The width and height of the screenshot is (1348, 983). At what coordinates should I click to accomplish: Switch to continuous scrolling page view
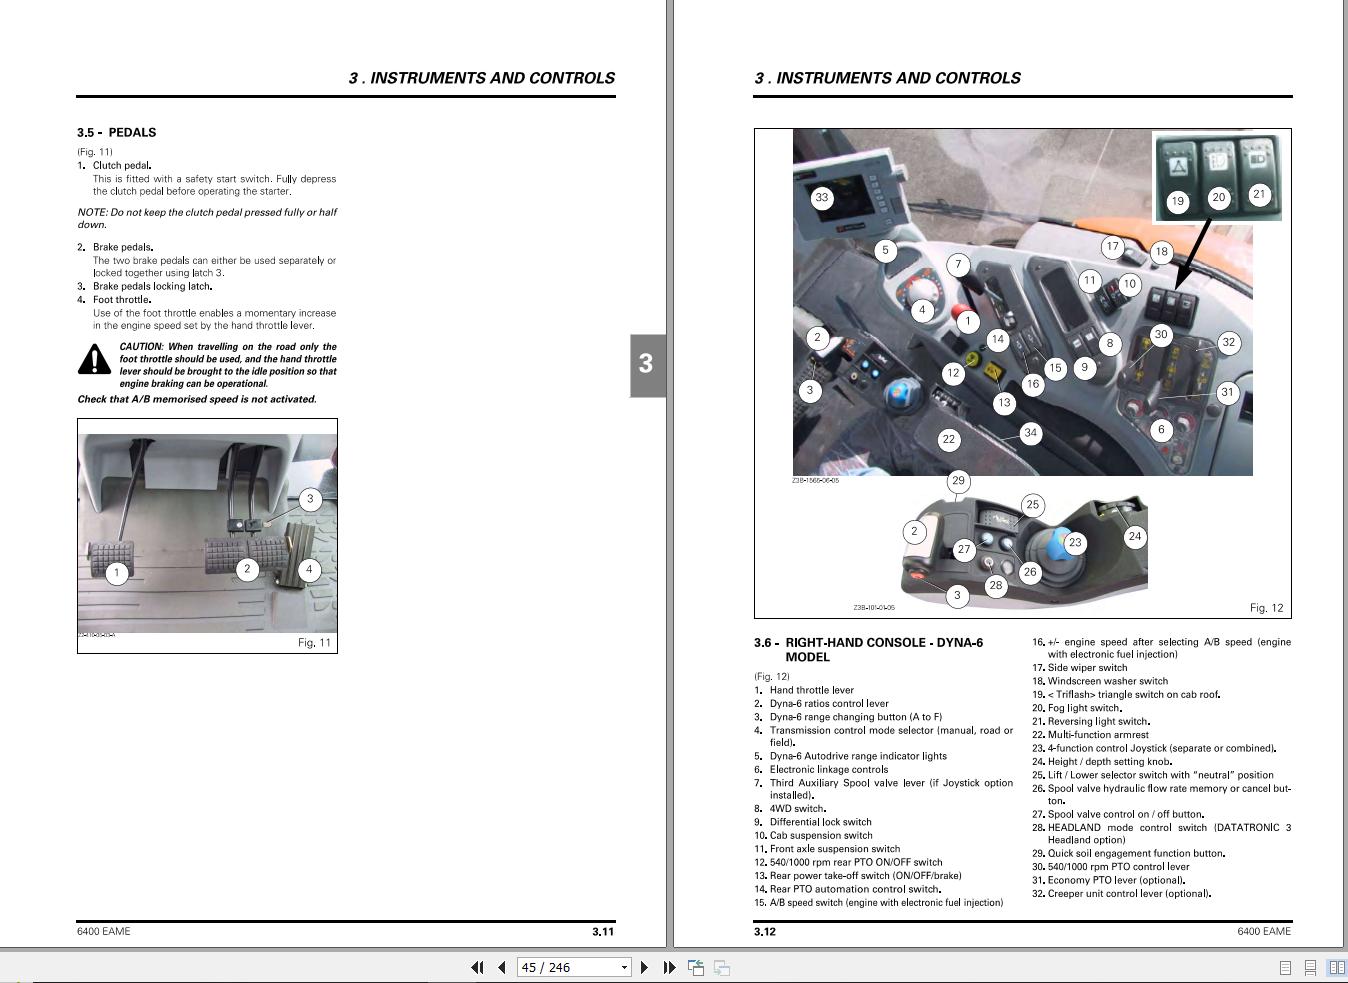pos(1311,967)
